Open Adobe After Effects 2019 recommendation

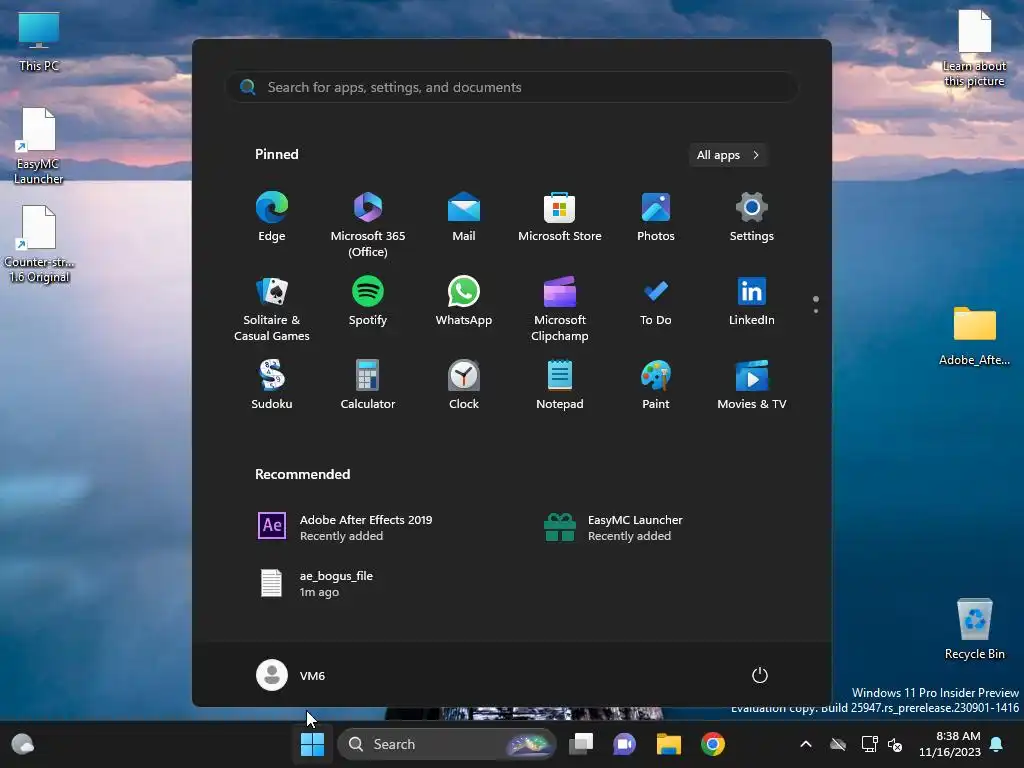(345, 527)
